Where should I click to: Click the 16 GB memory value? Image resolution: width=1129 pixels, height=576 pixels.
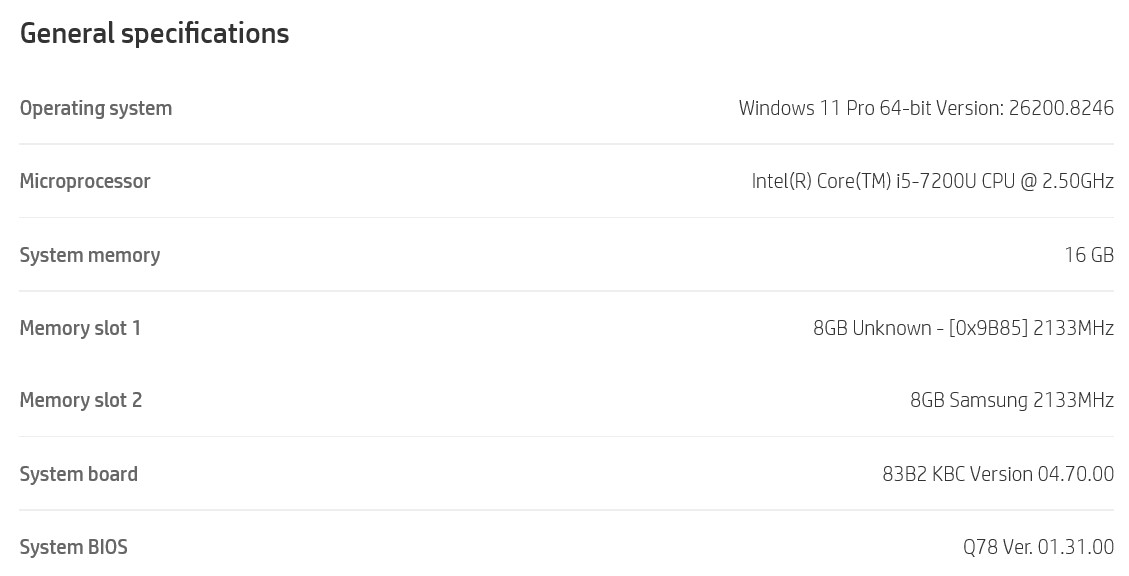point(1089,255)
